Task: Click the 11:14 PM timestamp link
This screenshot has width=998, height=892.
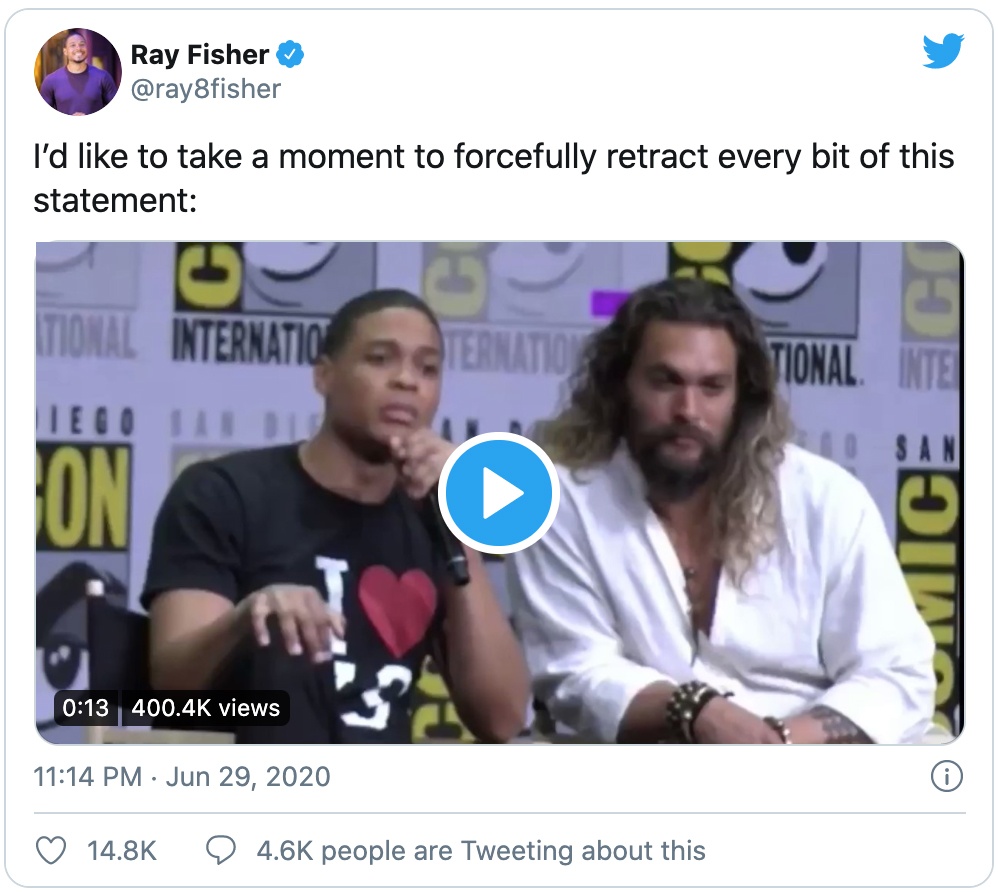Action: tap(86, 777)
